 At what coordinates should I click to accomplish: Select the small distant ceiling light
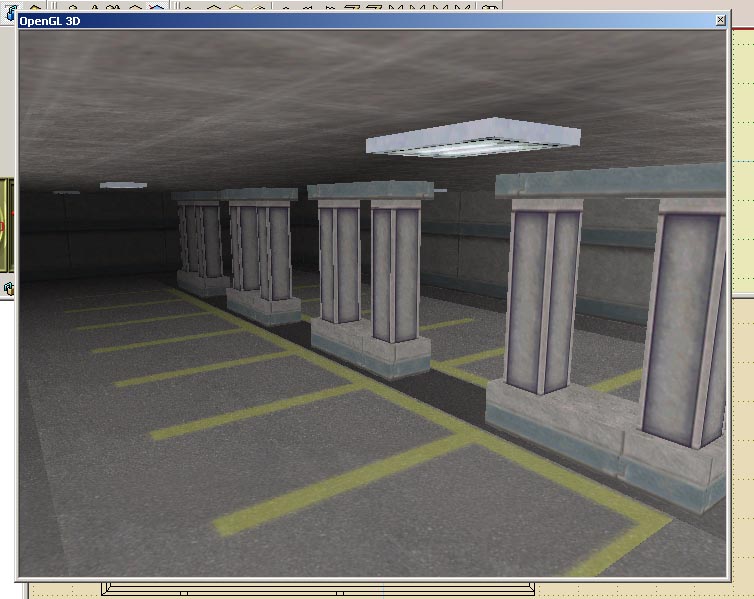123,185
